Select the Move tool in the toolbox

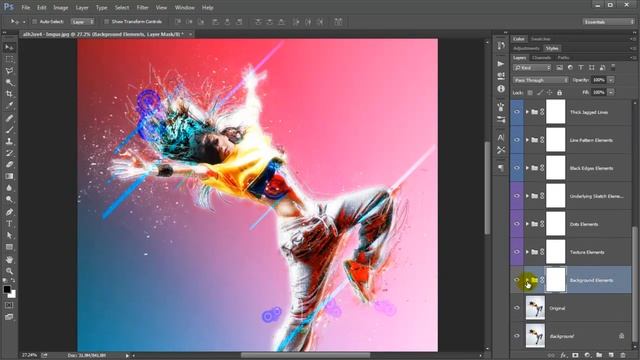[x=9, y=47]
